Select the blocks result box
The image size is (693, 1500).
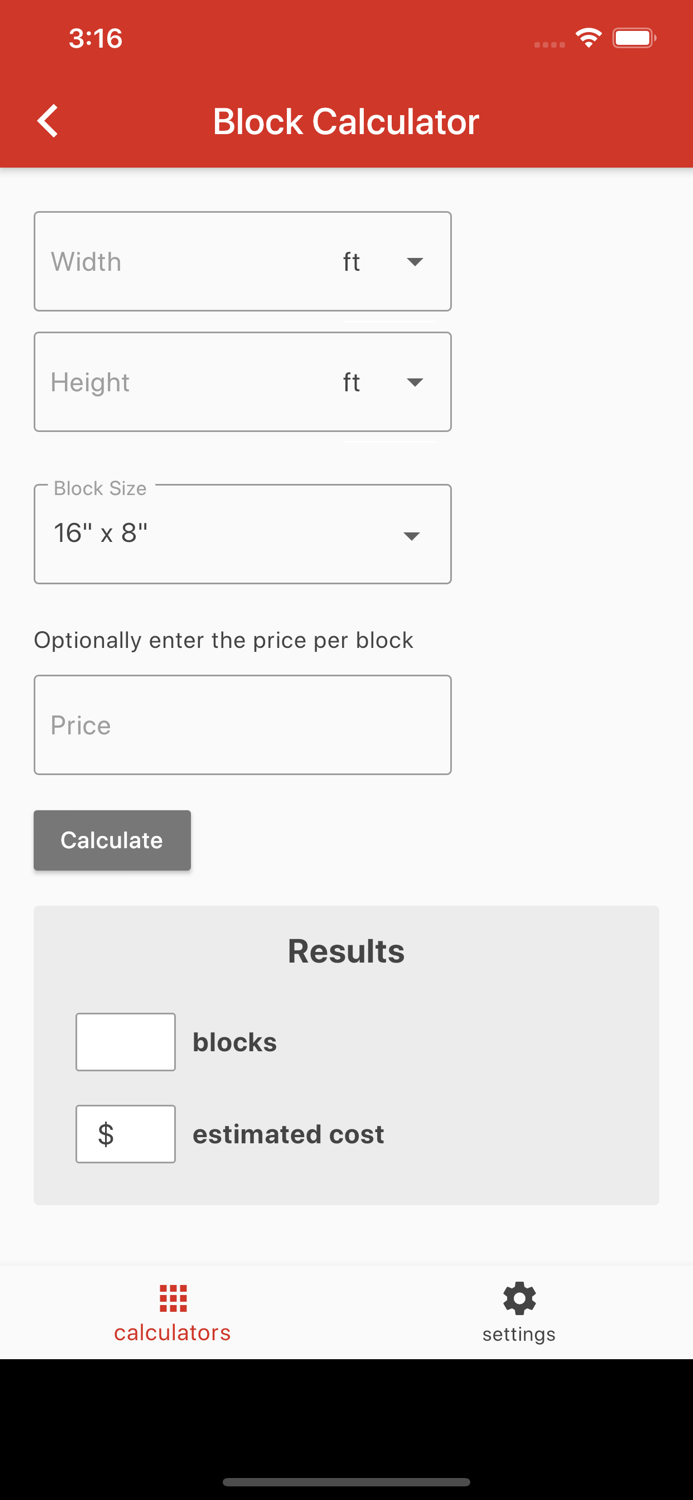tap(125, 1041)
